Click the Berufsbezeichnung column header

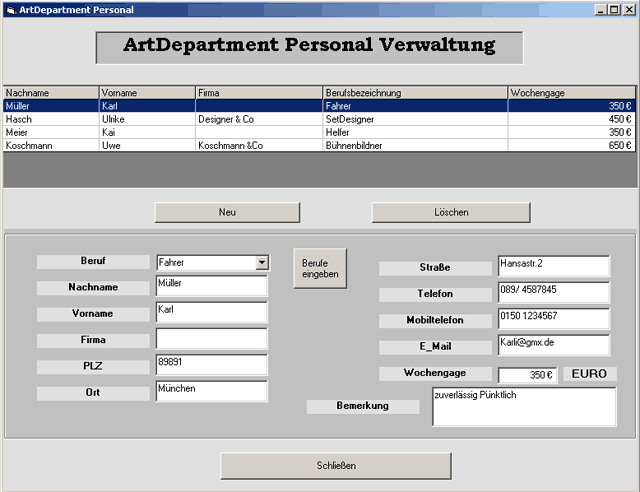pos(414,93)
